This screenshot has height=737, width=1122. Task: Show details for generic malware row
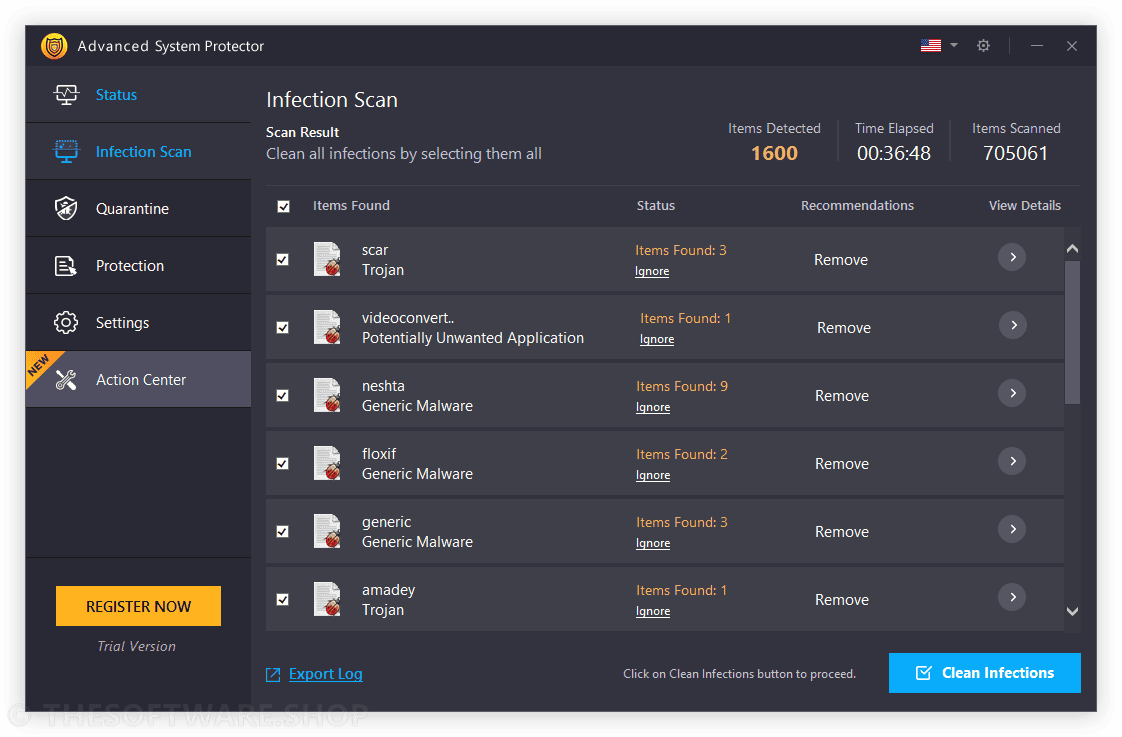[x=1012, y=529]
